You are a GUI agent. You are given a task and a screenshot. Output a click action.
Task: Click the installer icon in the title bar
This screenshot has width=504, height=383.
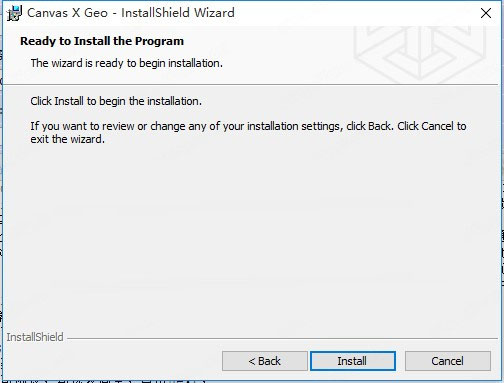click(14, 13)
